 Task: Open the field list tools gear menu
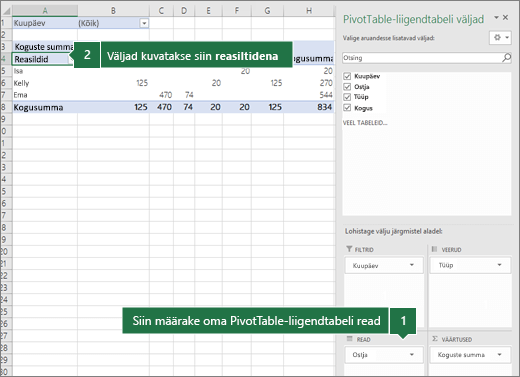[500, 38]
